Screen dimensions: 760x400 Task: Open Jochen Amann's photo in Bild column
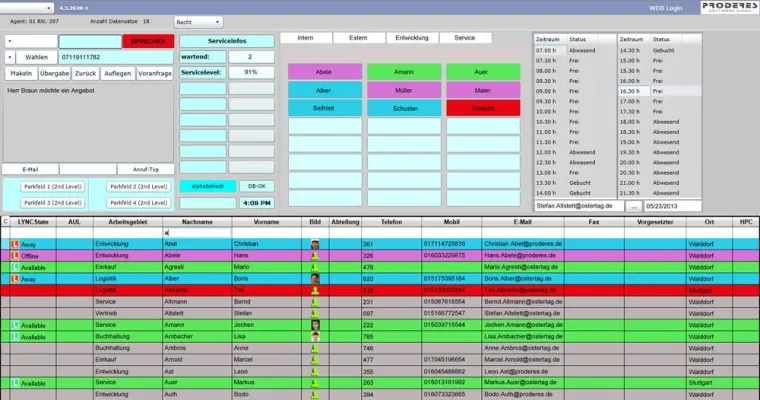click(315, 325)
